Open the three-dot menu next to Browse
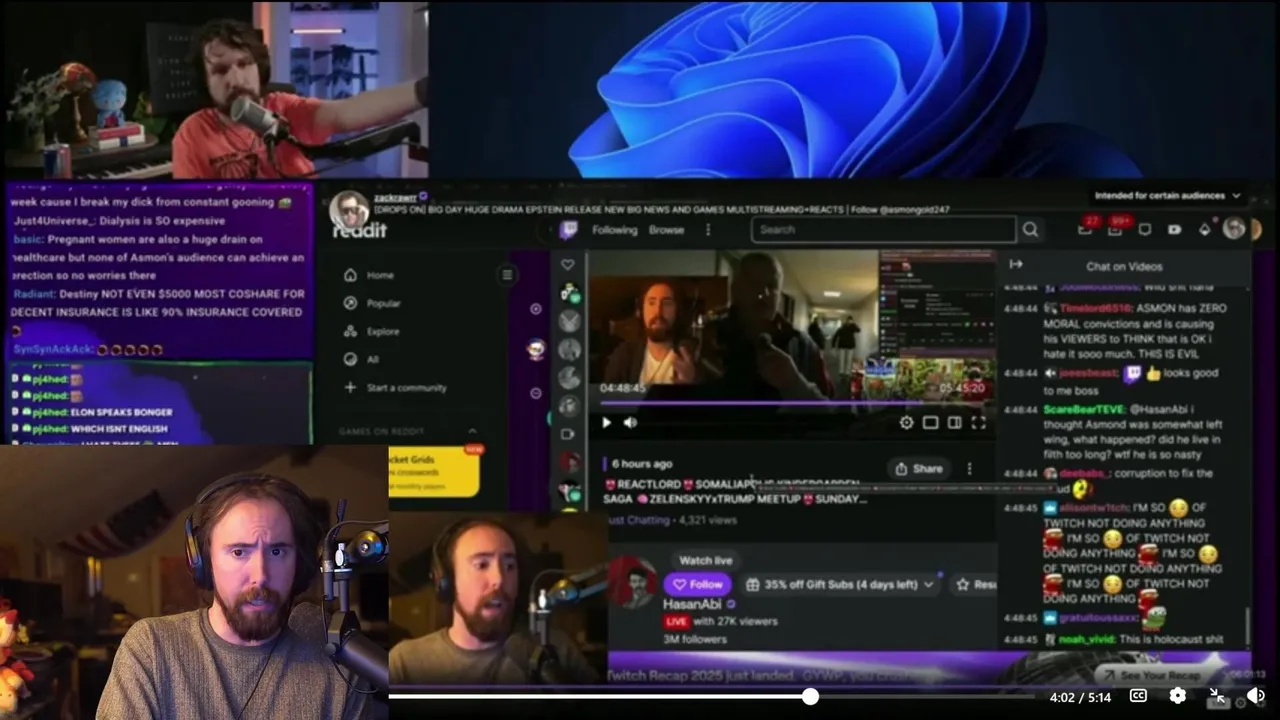Image resolution: width=1280 pixels, height=720 pixels. [708, 230]
